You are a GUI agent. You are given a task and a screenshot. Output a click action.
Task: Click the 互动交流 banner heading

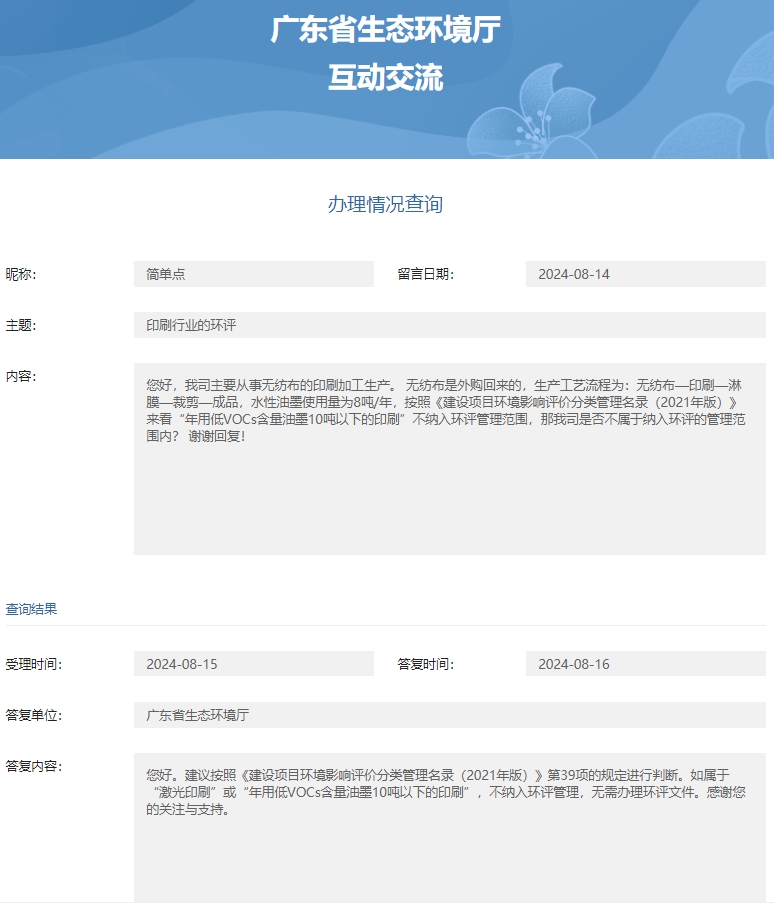pyautogui.click(x=386, y=78)
